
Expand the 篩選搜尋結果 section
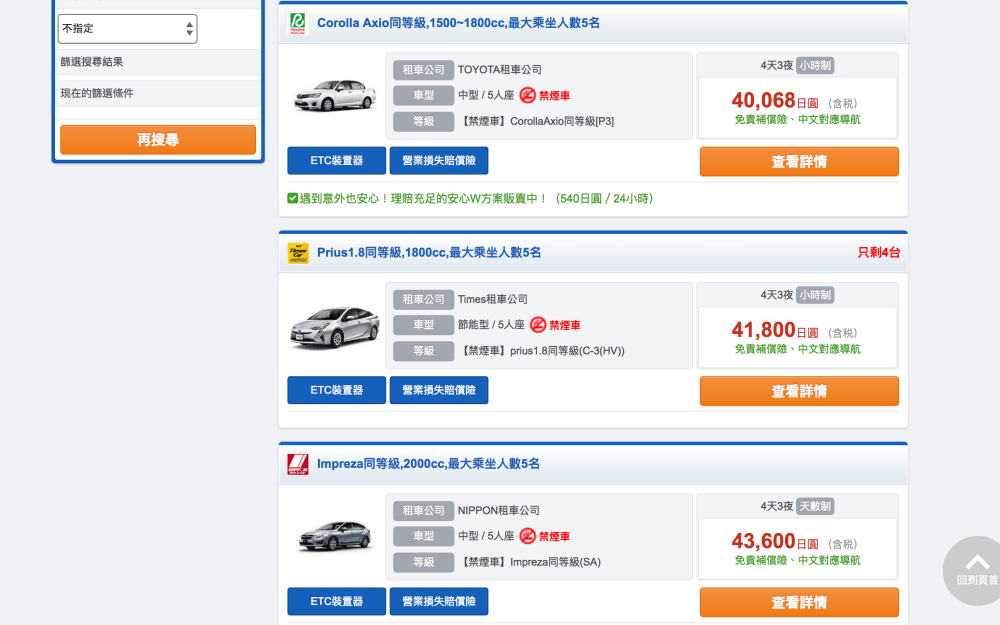pos(158,62)
